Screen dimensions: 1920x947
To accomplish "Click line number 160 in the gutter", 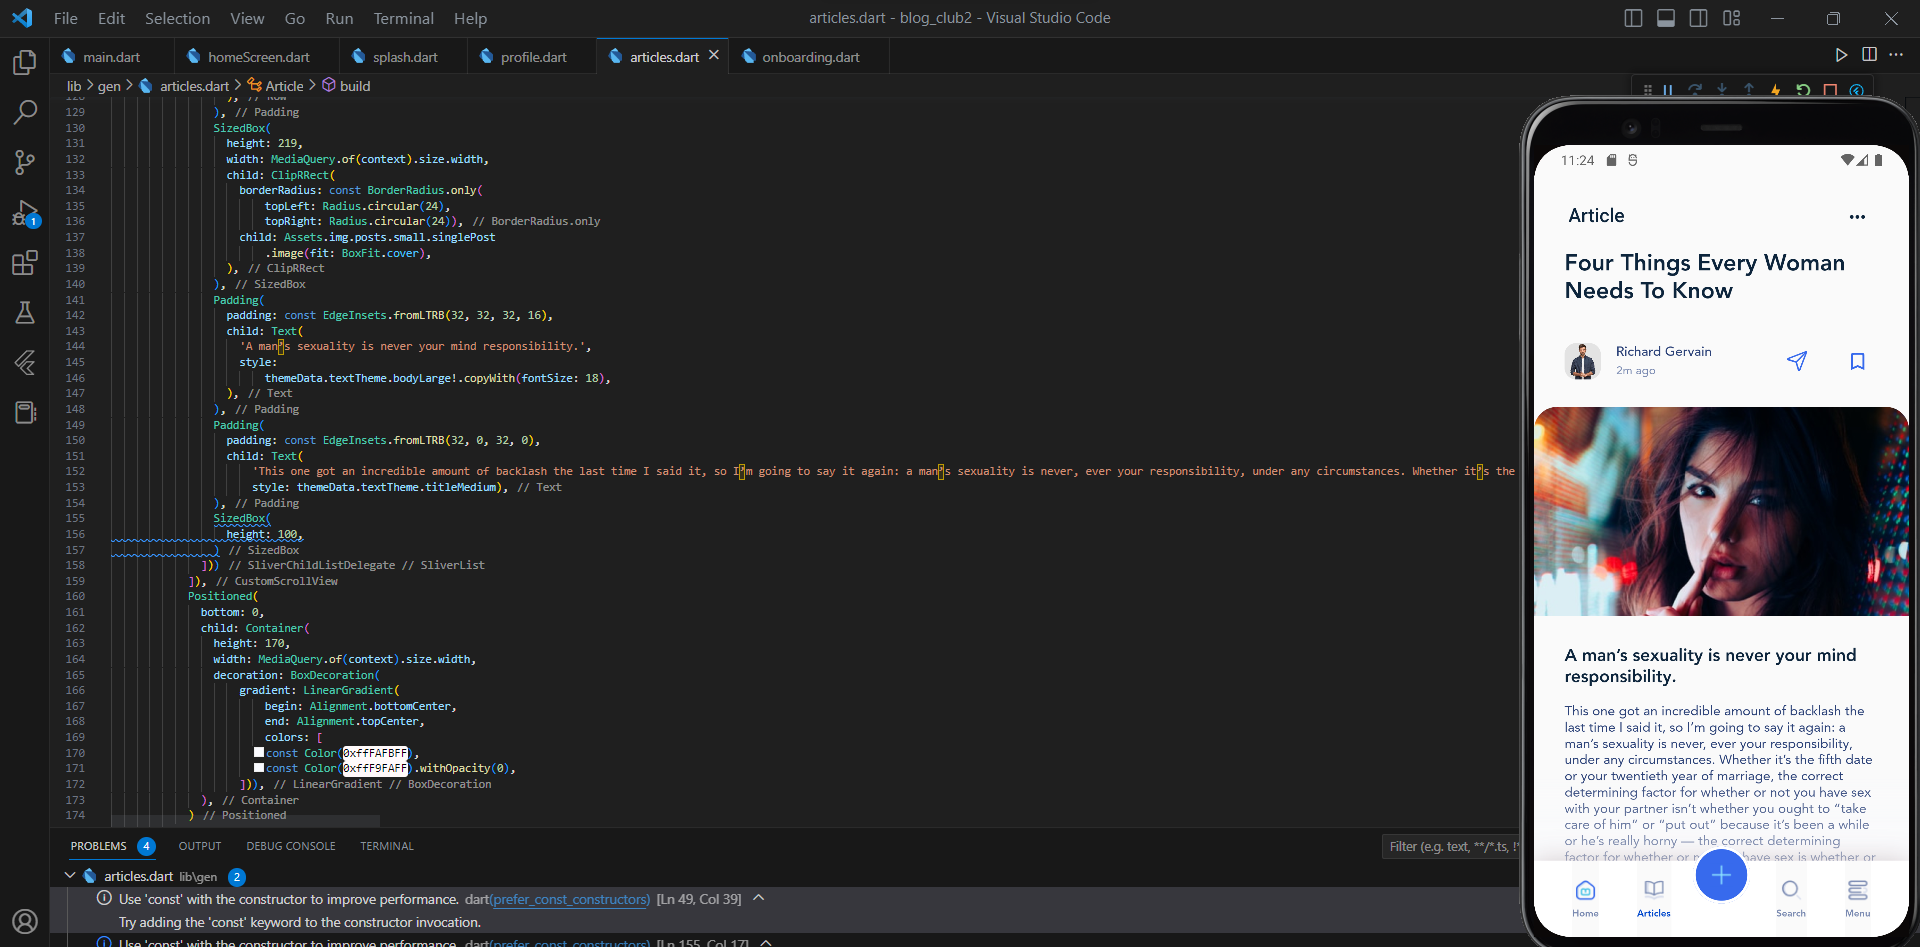I will pos(75,596).
